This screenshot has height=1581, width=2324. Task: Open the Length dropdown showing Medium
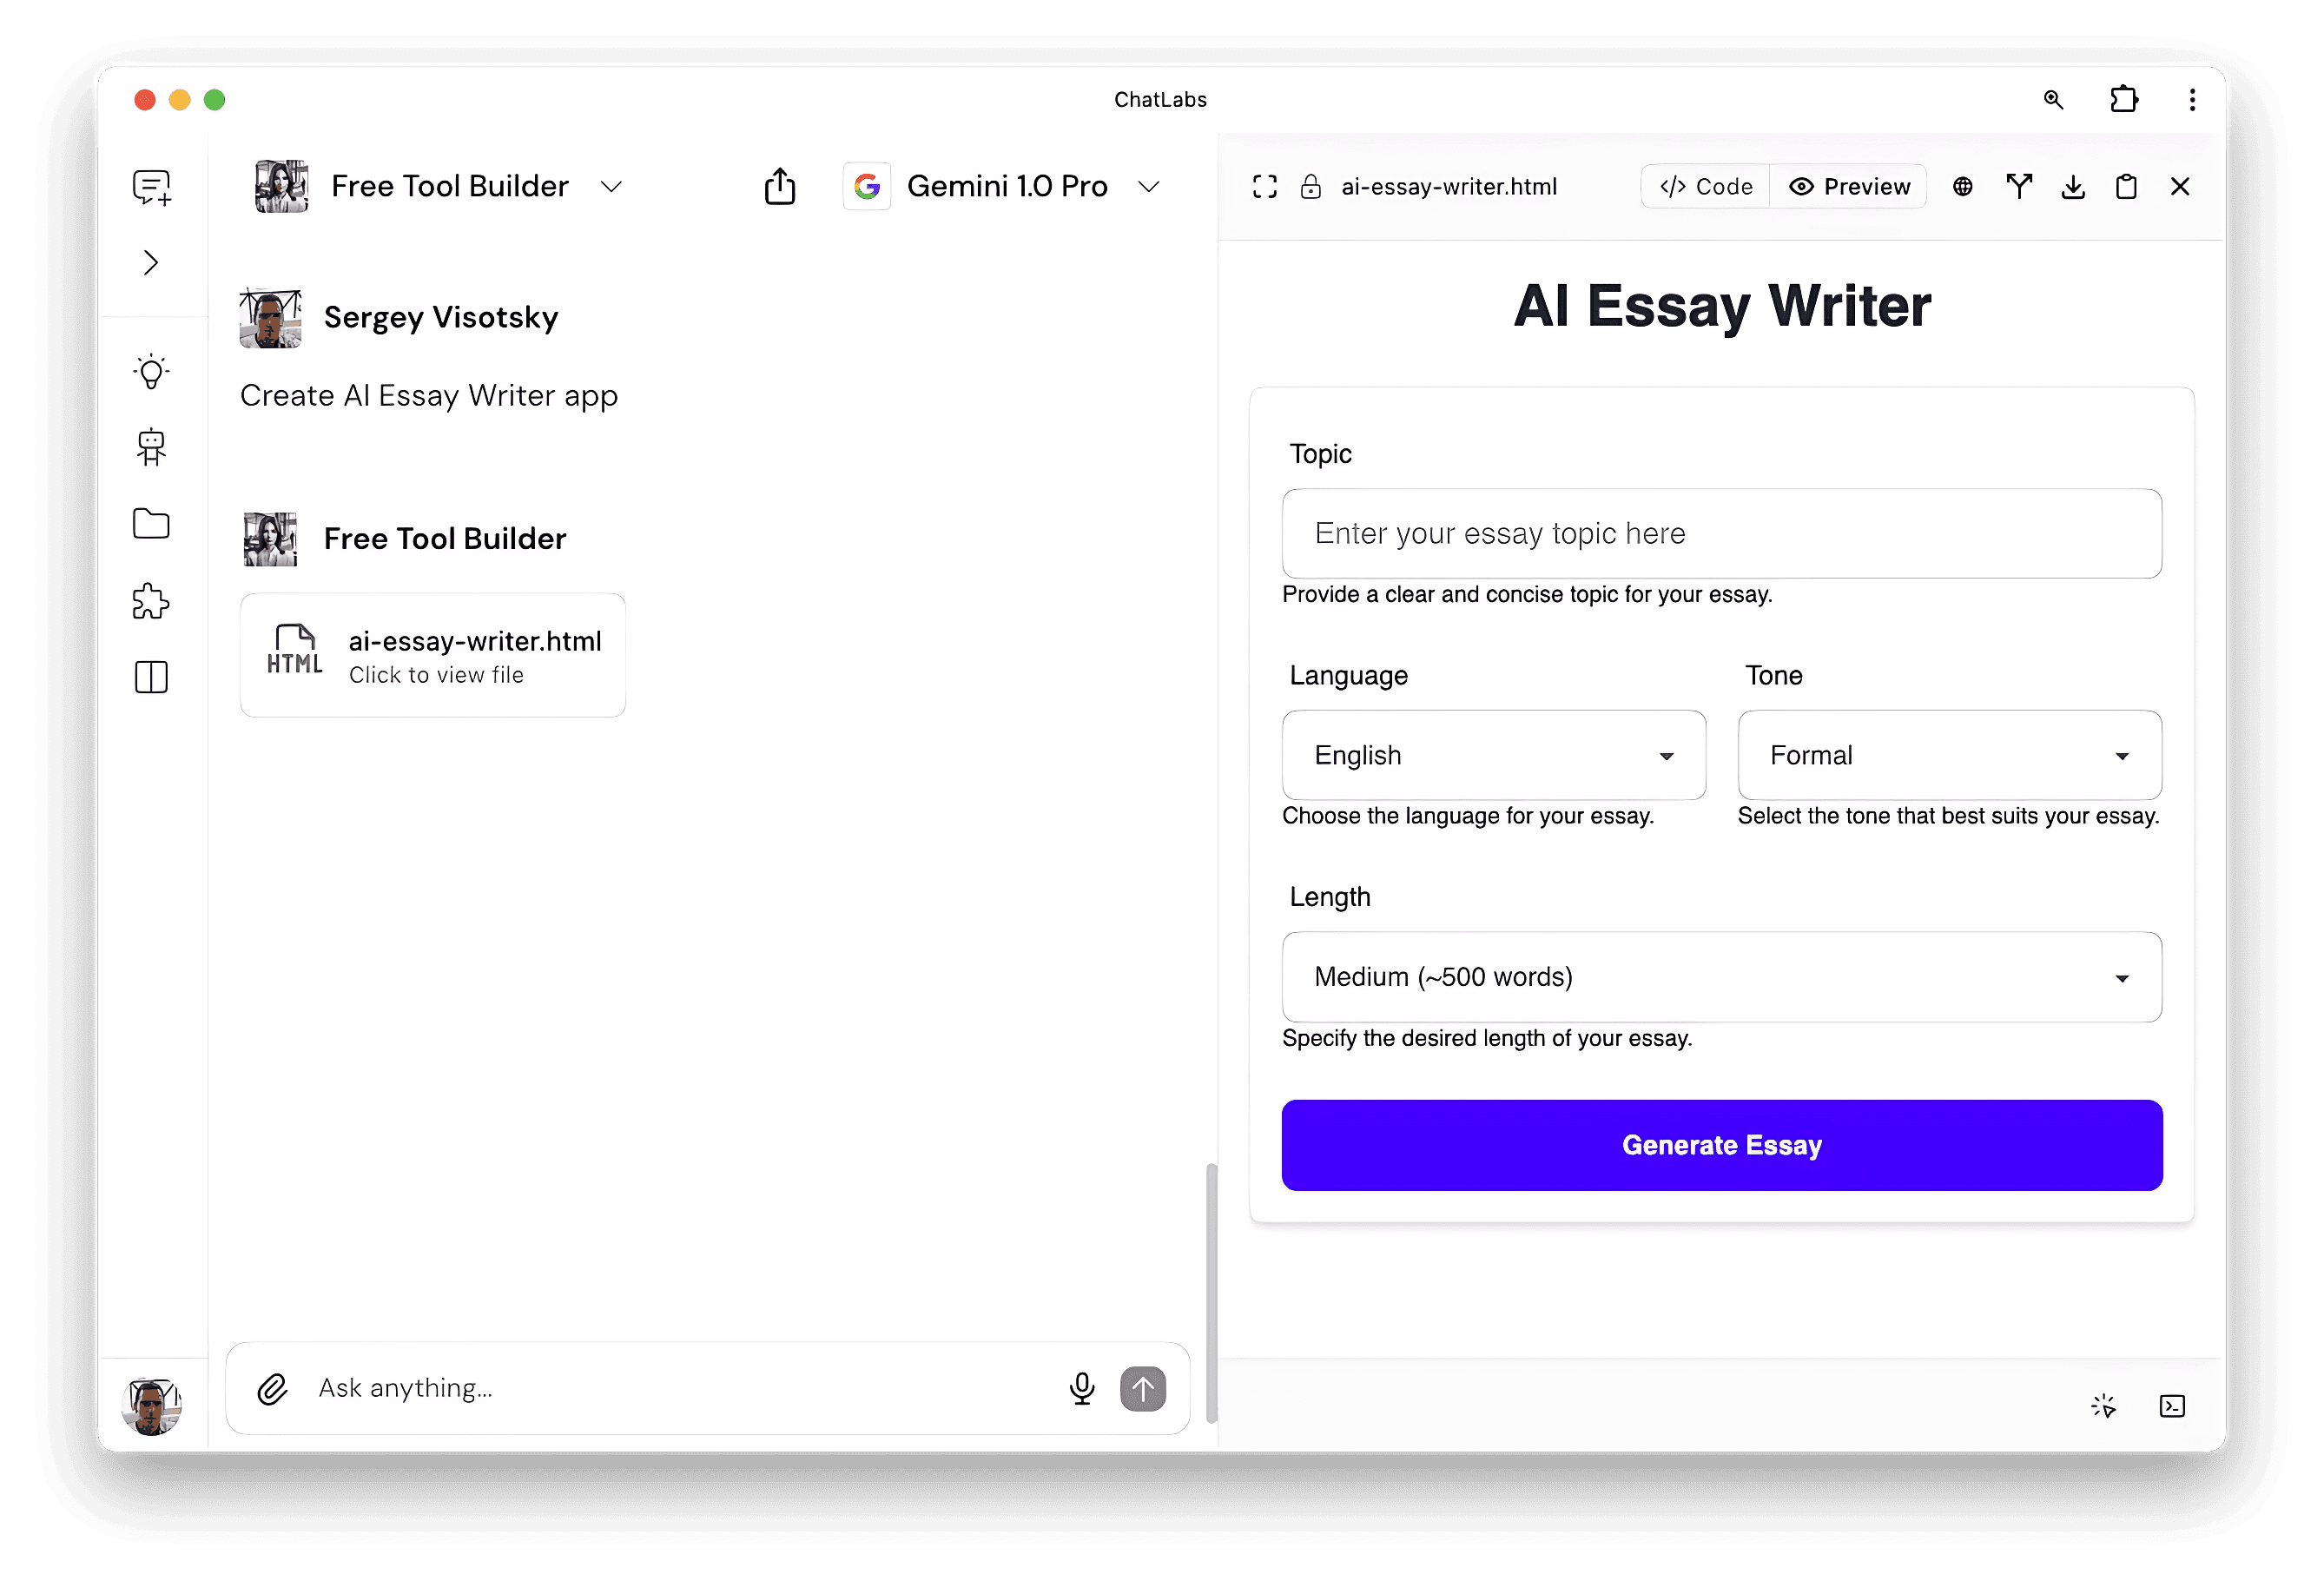click(1721, 977)
